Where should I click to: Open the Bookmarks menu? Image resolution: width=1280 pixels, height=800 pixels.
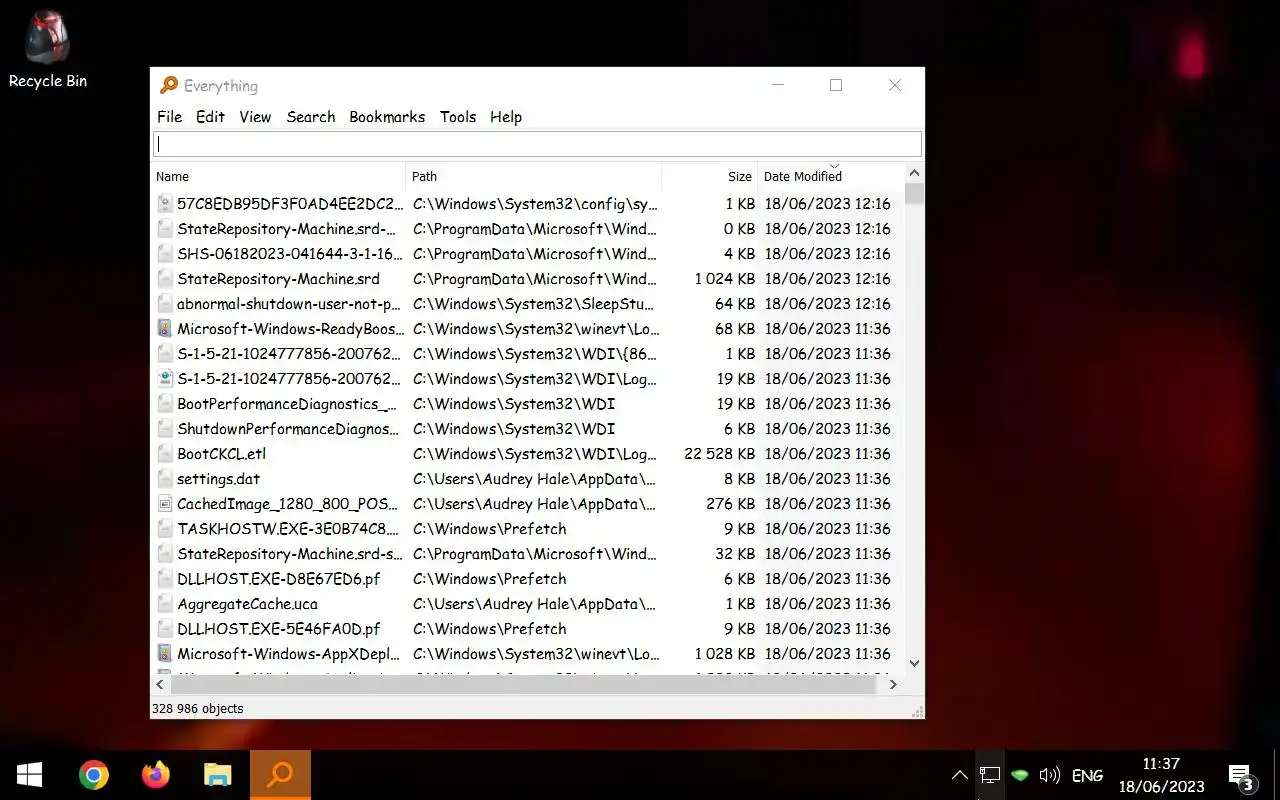pyautogui.click(x=387, y=117)
